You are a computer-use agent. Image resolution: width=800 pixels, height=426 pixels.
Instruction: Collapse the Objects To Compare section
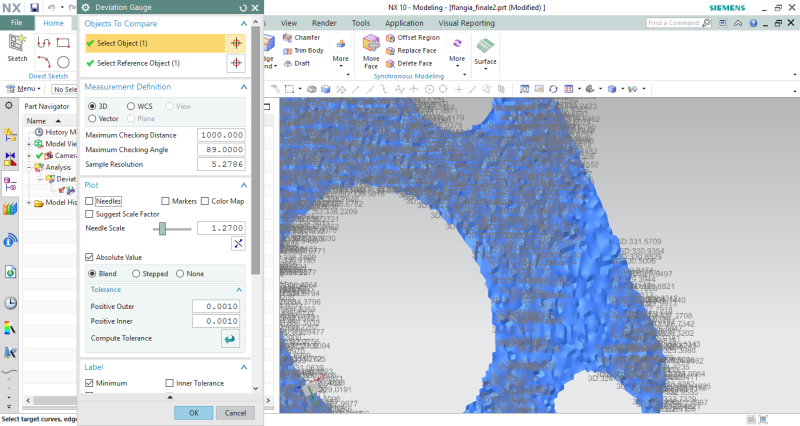[243, 24]
